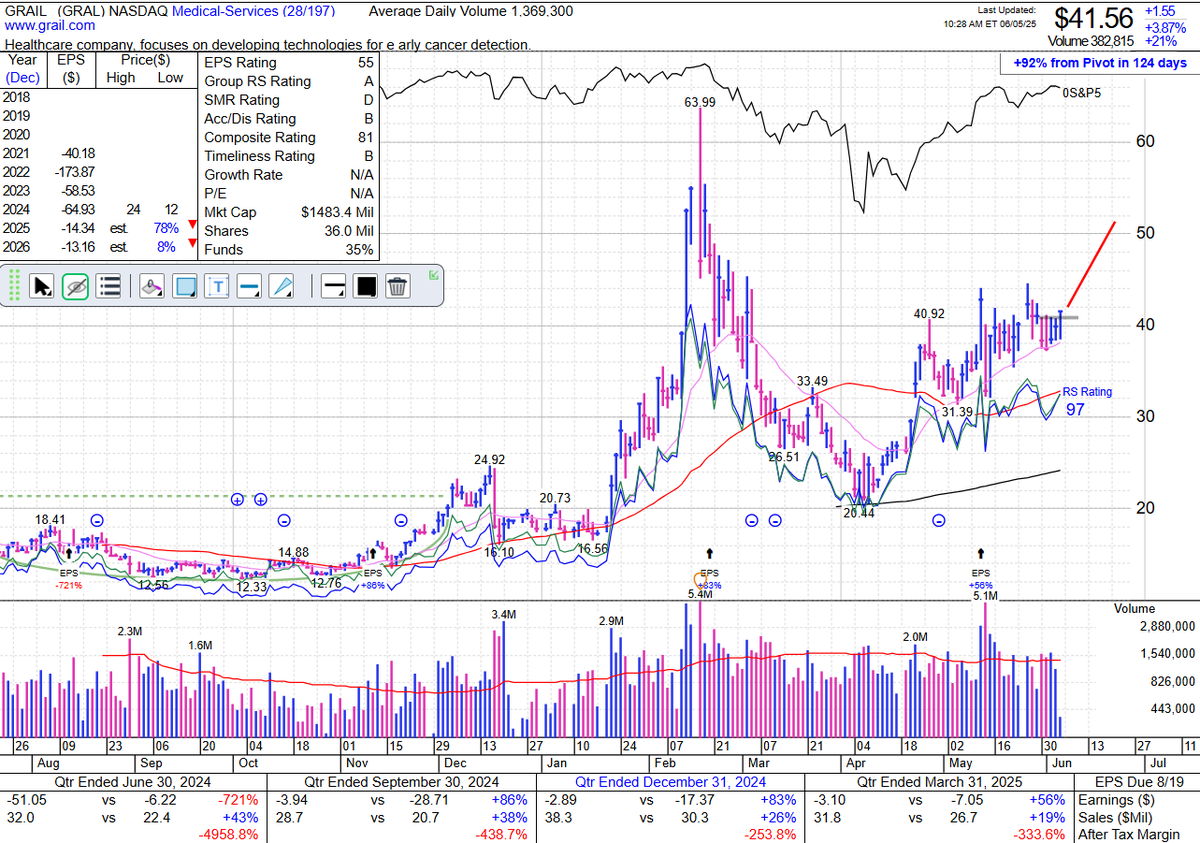Image resolution: width=1200 pixels, height=843 pixels.
Task: Select the Funds 35% value
Action: [x=360, y=250]
